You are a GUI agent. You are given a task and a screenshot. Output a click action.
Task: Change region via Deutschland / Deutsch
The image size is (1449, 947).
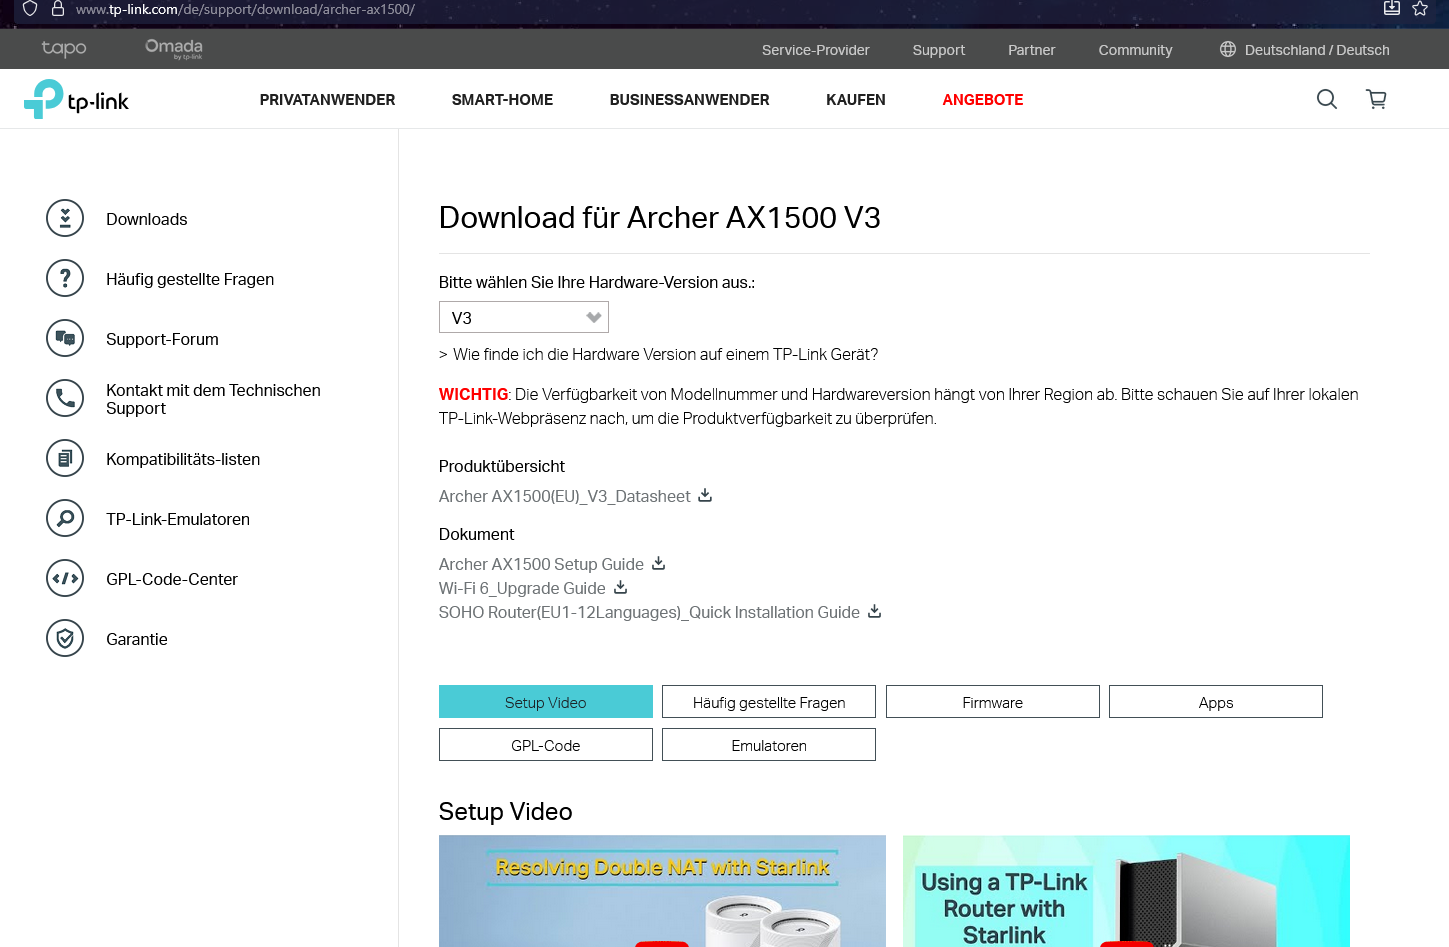pyautogui.click(x=1317, y=50)
